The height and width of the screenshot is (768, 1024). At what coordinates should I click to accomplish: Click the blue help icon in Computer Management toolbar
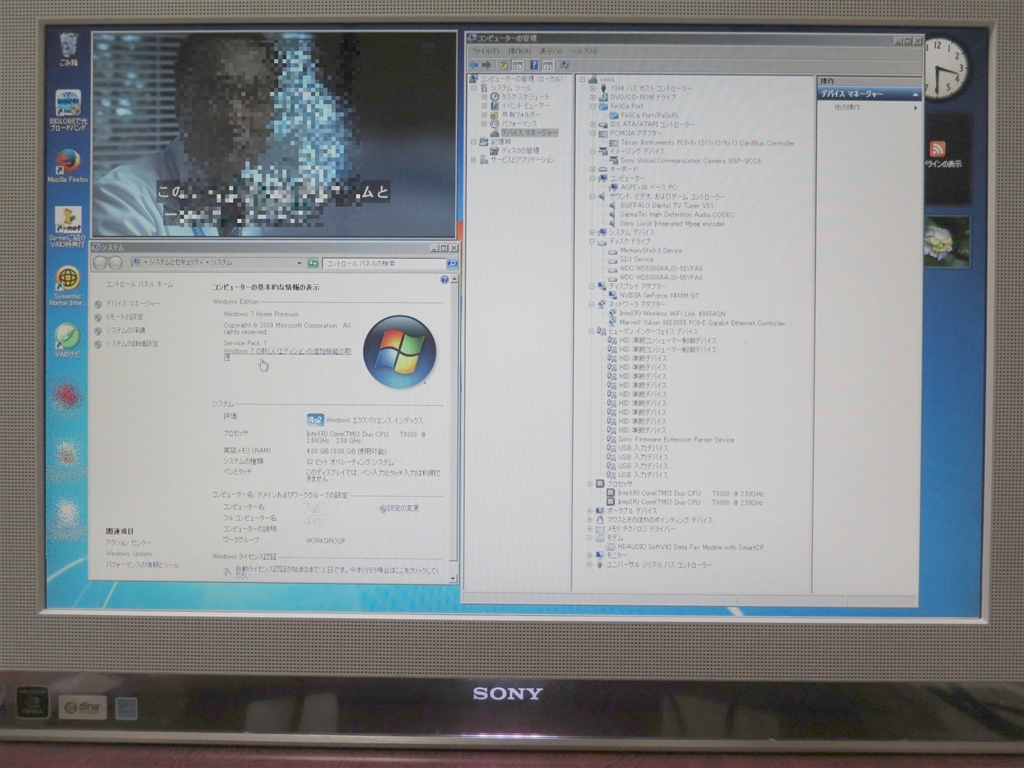[x=534, y=65]
